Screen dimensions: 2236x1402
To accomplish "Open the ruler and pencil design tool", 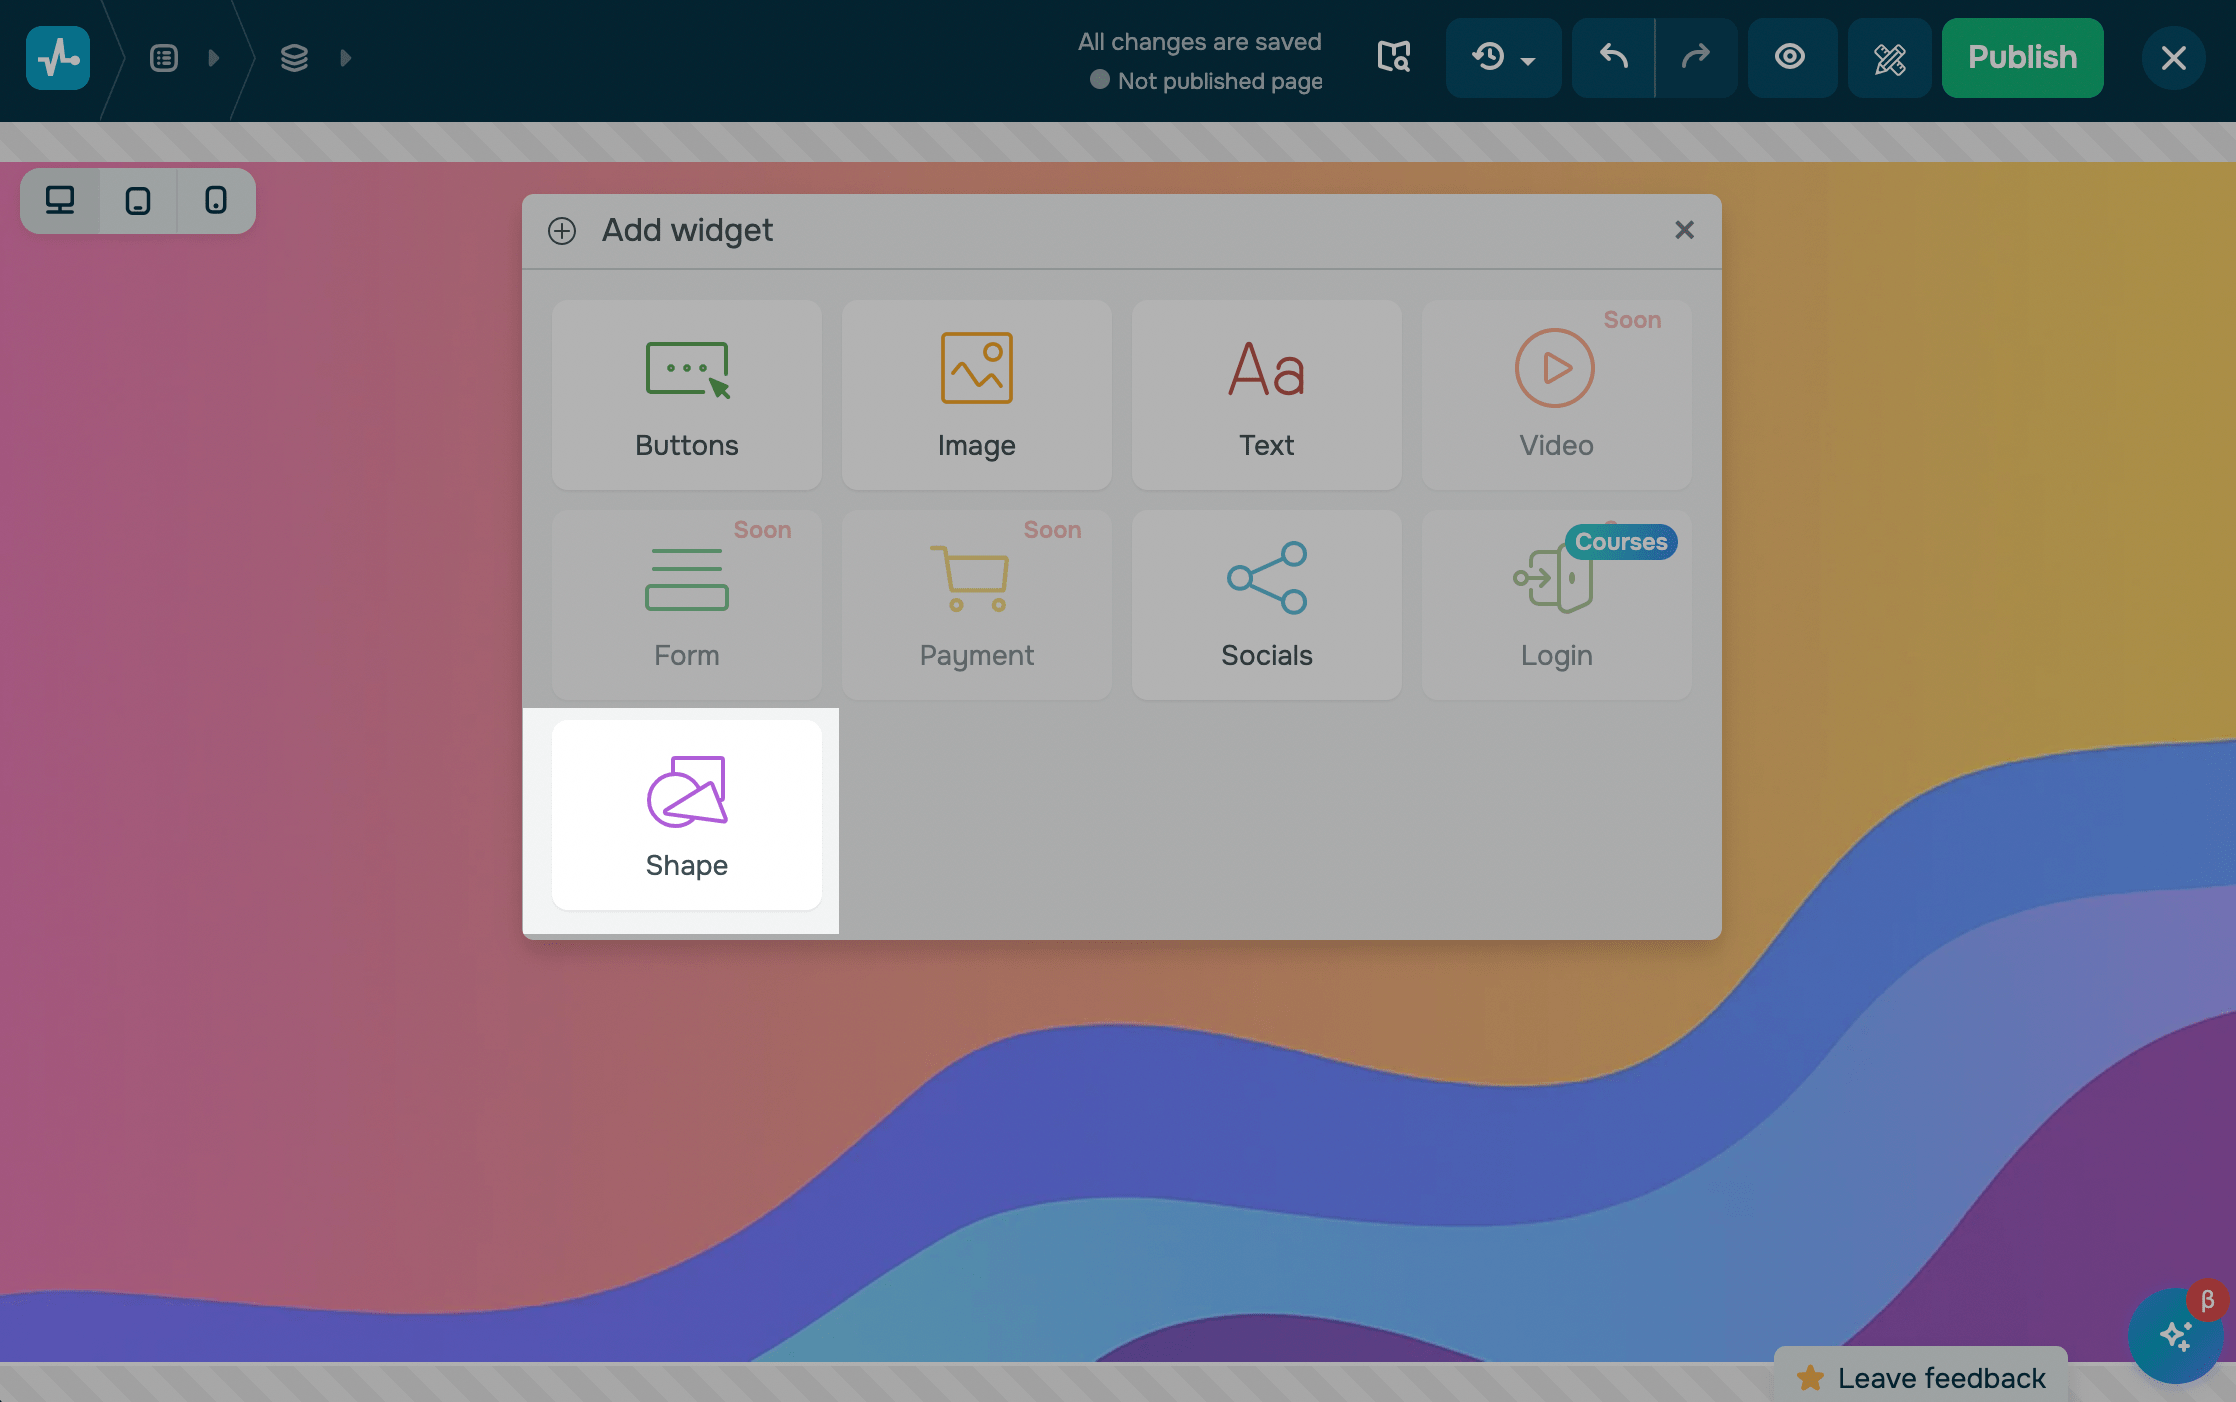I will (1889, 57).
